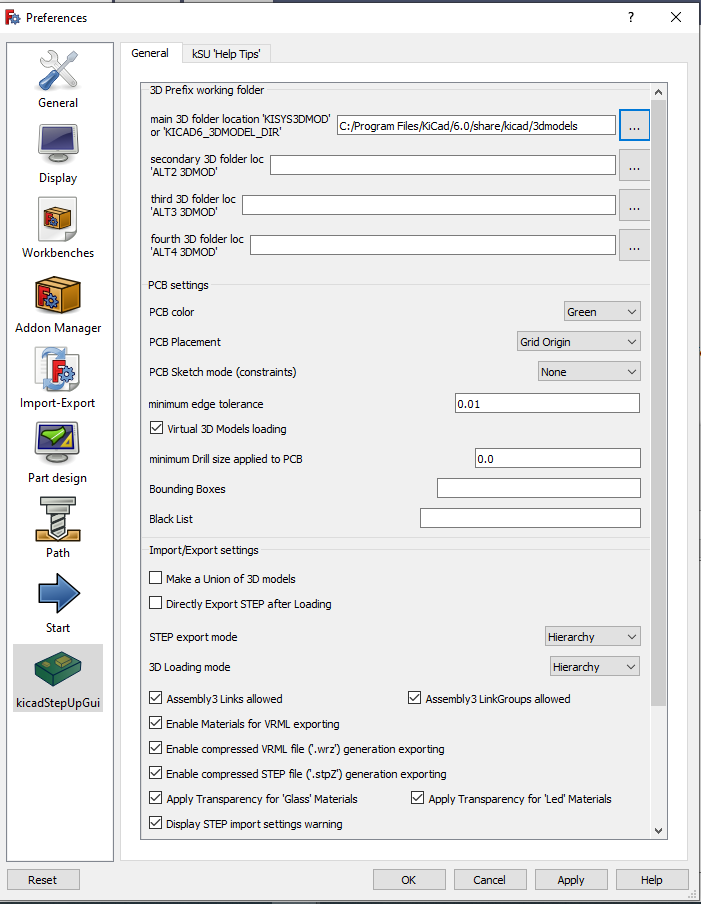Image resolution: width=701 pixels, height=904 pixels.
Task: Browse for fourth ALT4 3DMOD folder
Action: point(634,245)
